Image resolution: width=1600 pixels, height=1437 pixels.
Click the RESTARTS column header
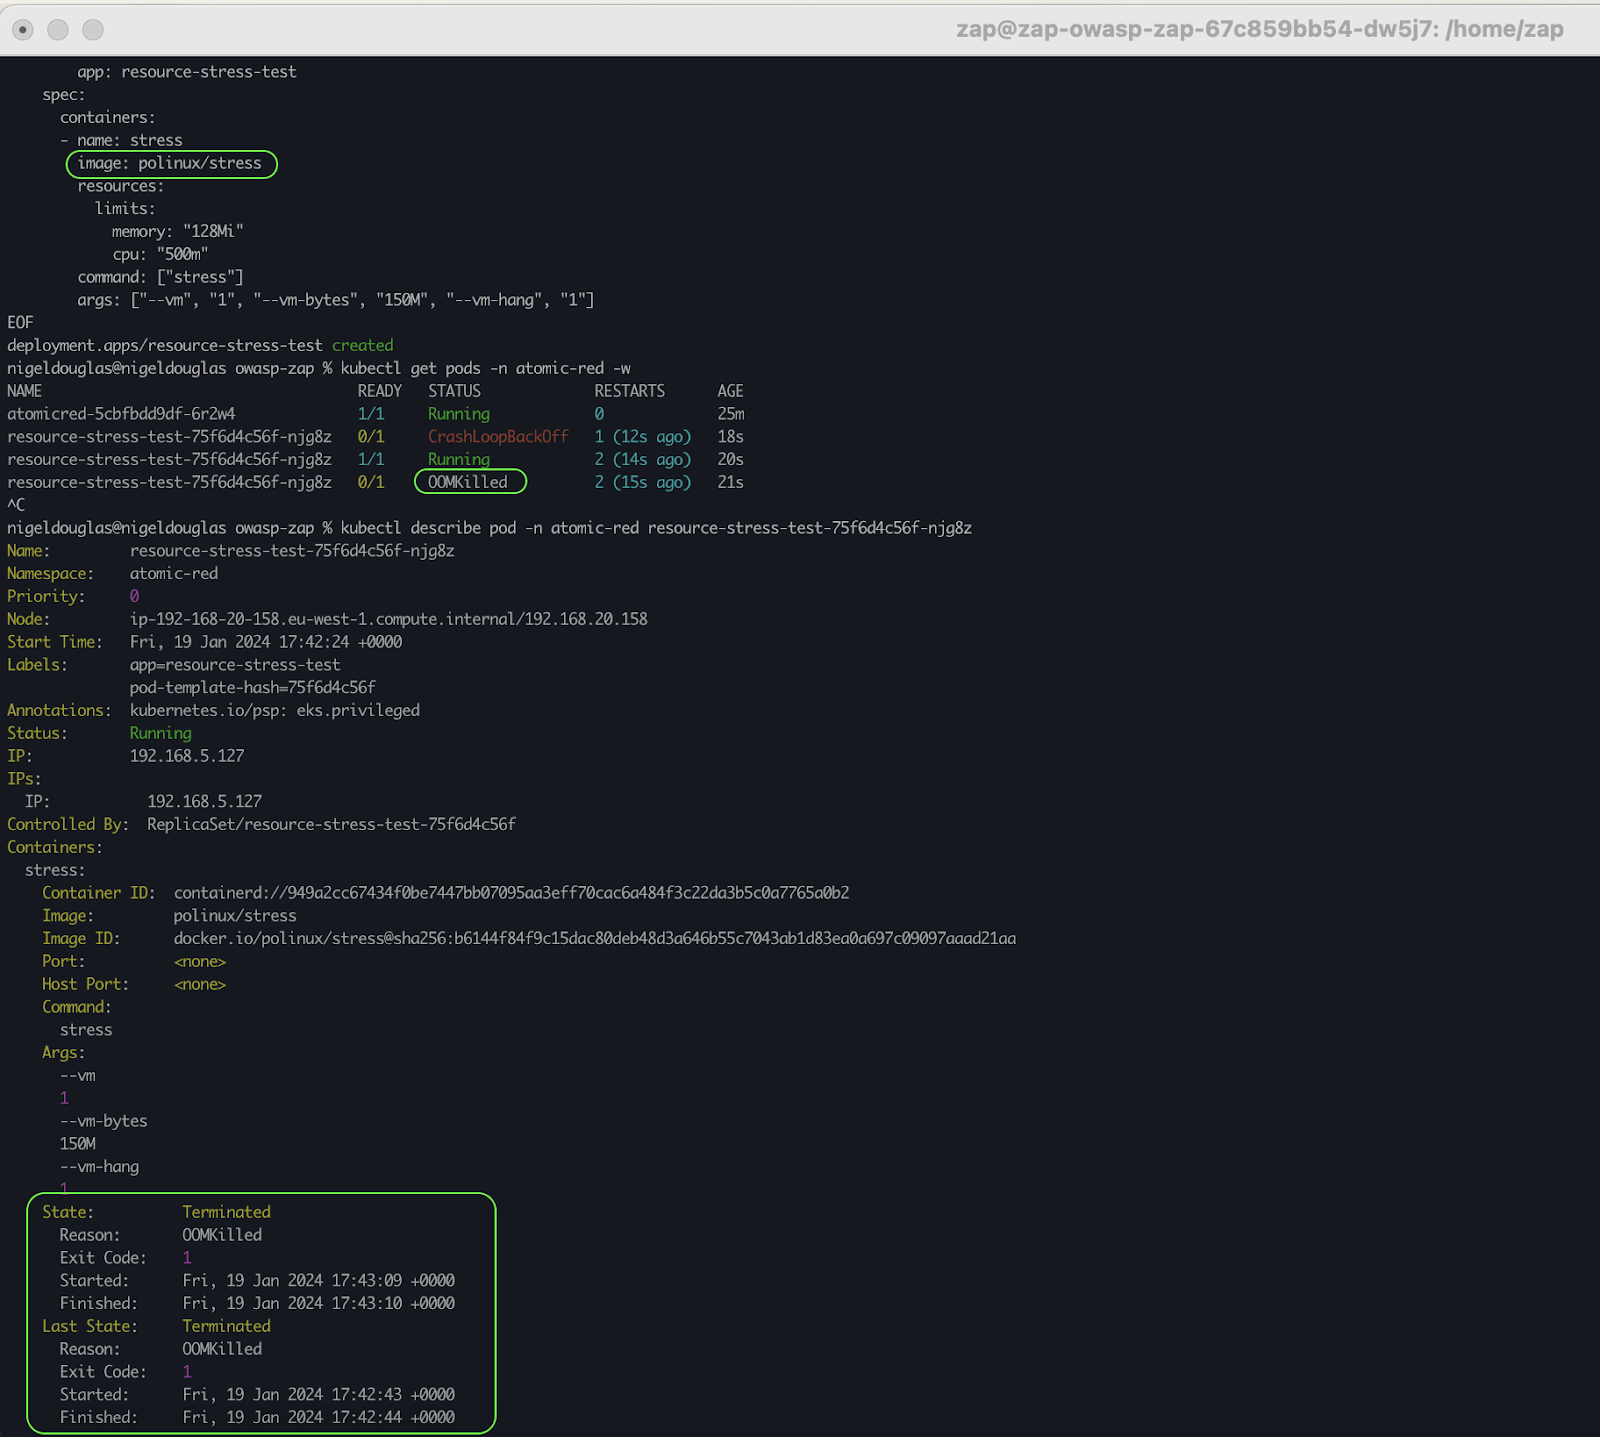point(629,391)
